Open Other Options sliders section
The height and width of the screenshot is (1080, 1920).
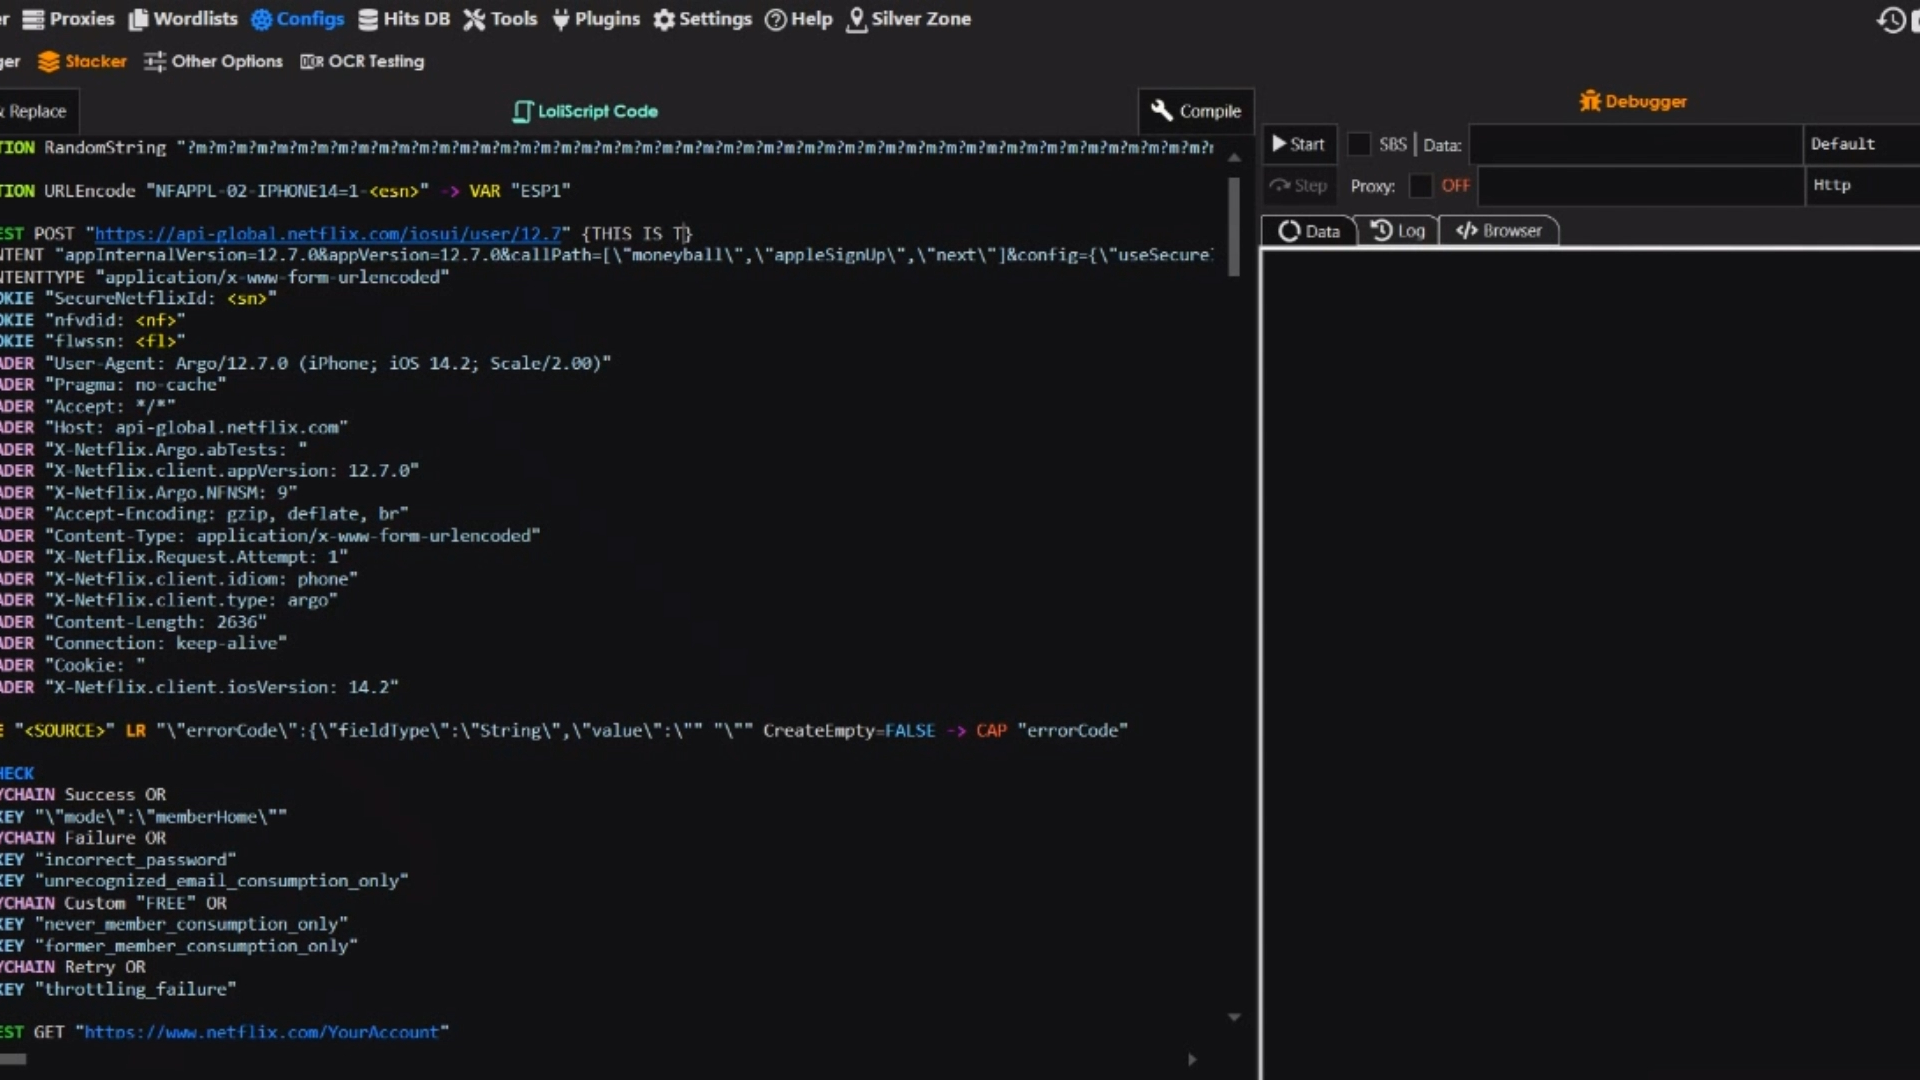pos(214,61)
